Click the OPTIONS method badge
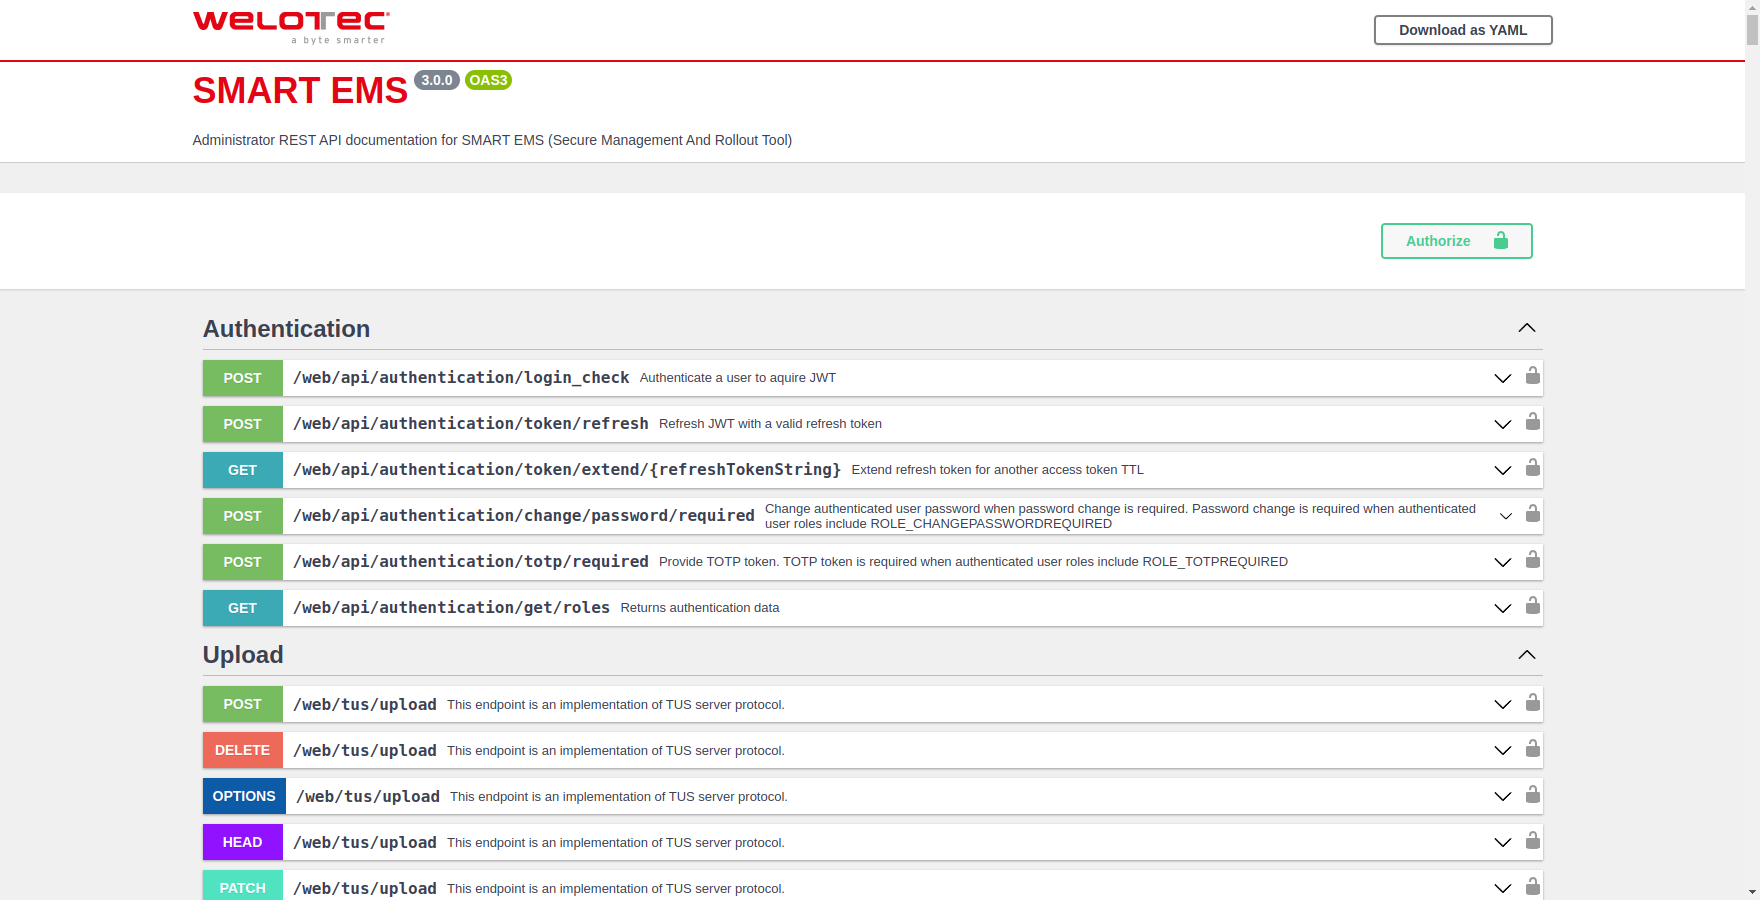The image size is (1760, 900). tap(244, 796)
